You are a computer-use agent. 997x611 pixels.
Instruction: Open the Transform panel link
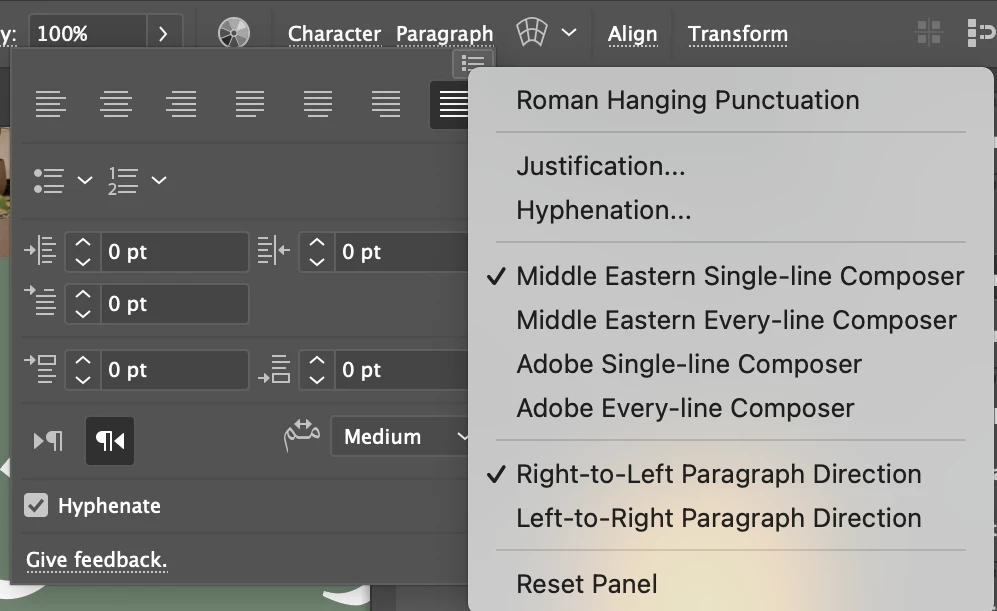click(737, 33)
